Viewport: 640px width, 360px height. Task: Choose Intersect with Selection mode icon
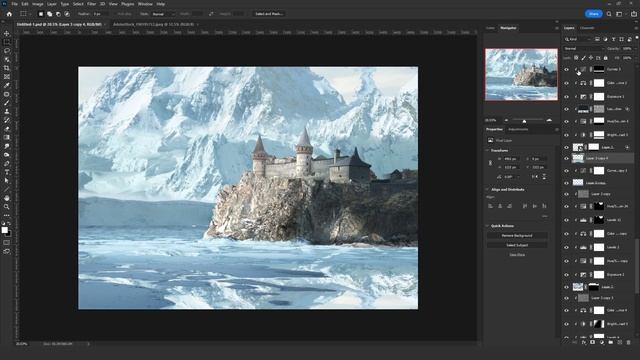click(67, 14)
